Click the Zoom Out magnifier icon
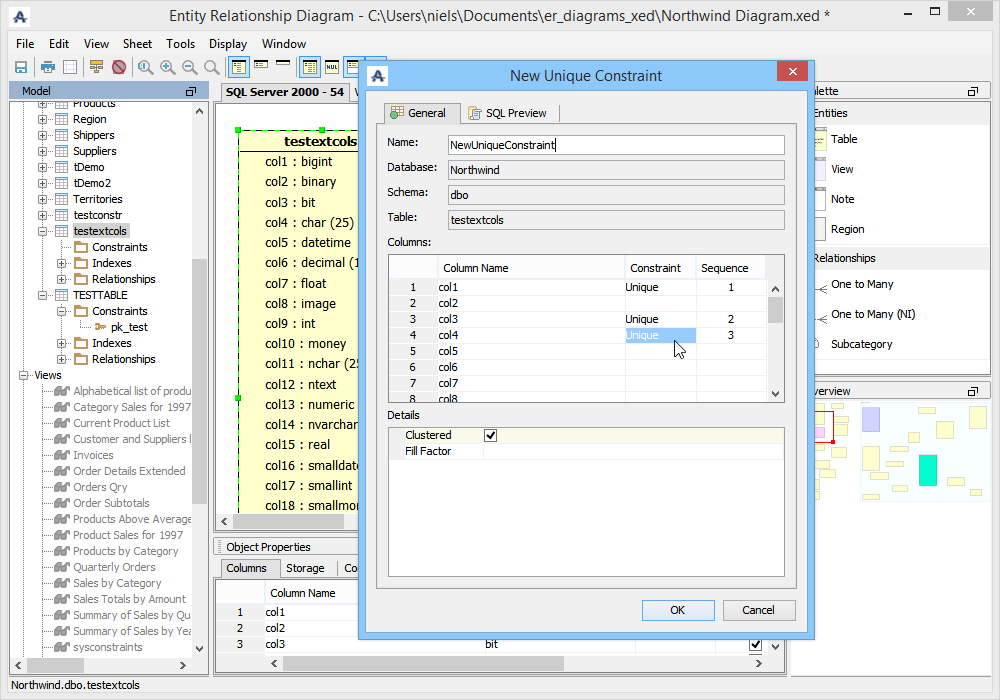This screenshot has height=700, width=1000. (x=189, y=67)
